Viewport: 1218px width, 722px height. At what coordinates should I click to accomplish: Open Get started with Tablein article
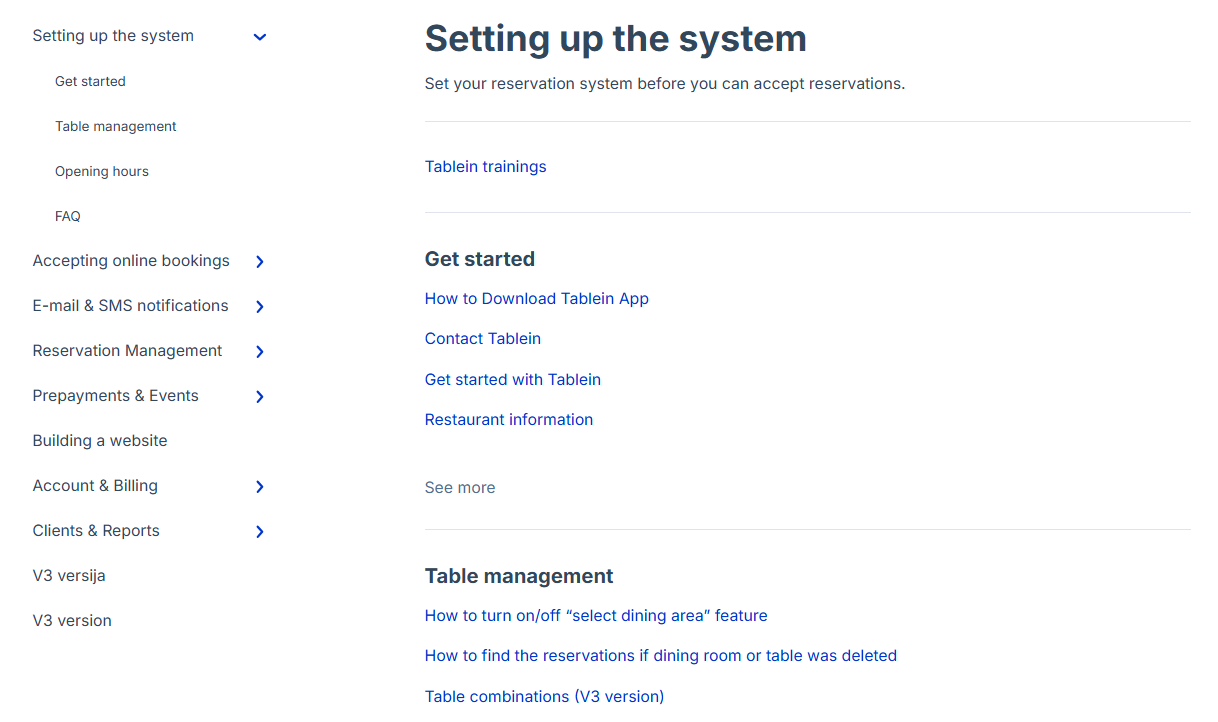[x=513, y=380]
